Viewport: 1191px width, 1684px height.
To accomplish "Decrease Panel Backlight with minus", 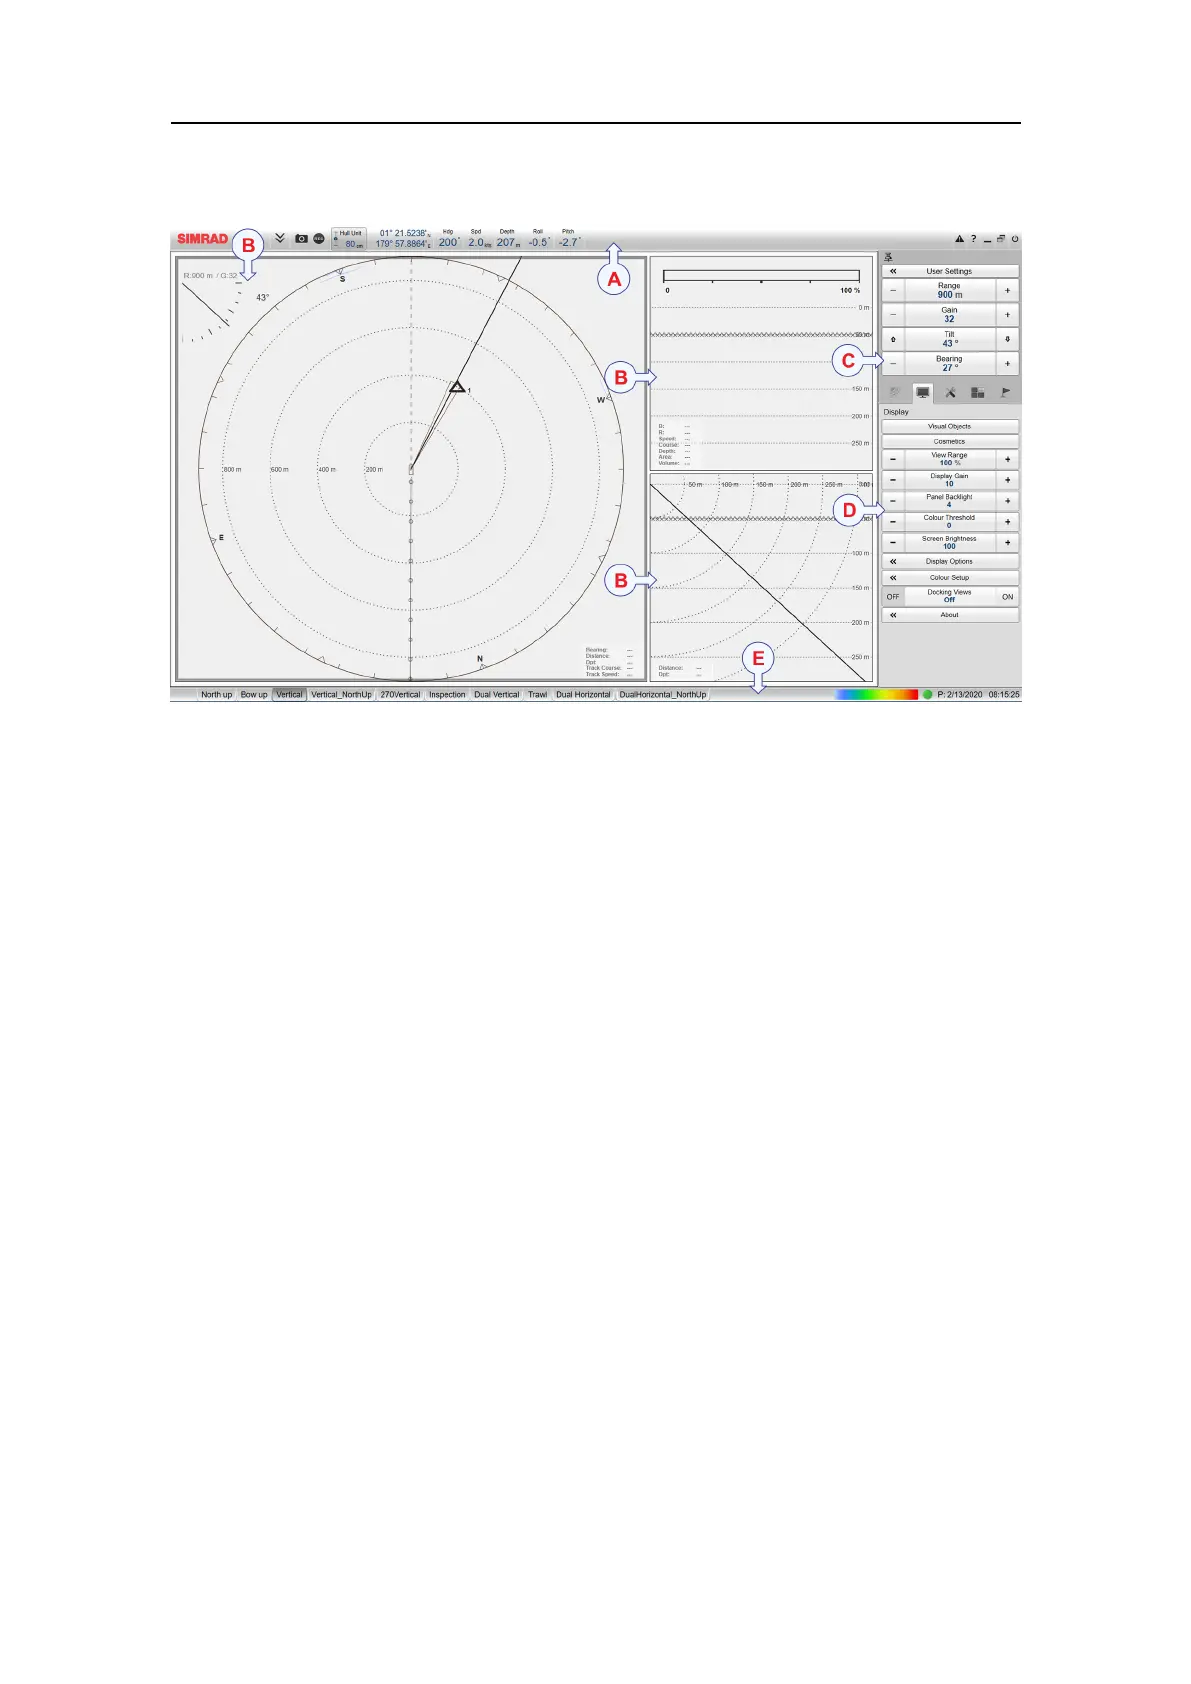I will pyautogui.click(x=893, y=501).
